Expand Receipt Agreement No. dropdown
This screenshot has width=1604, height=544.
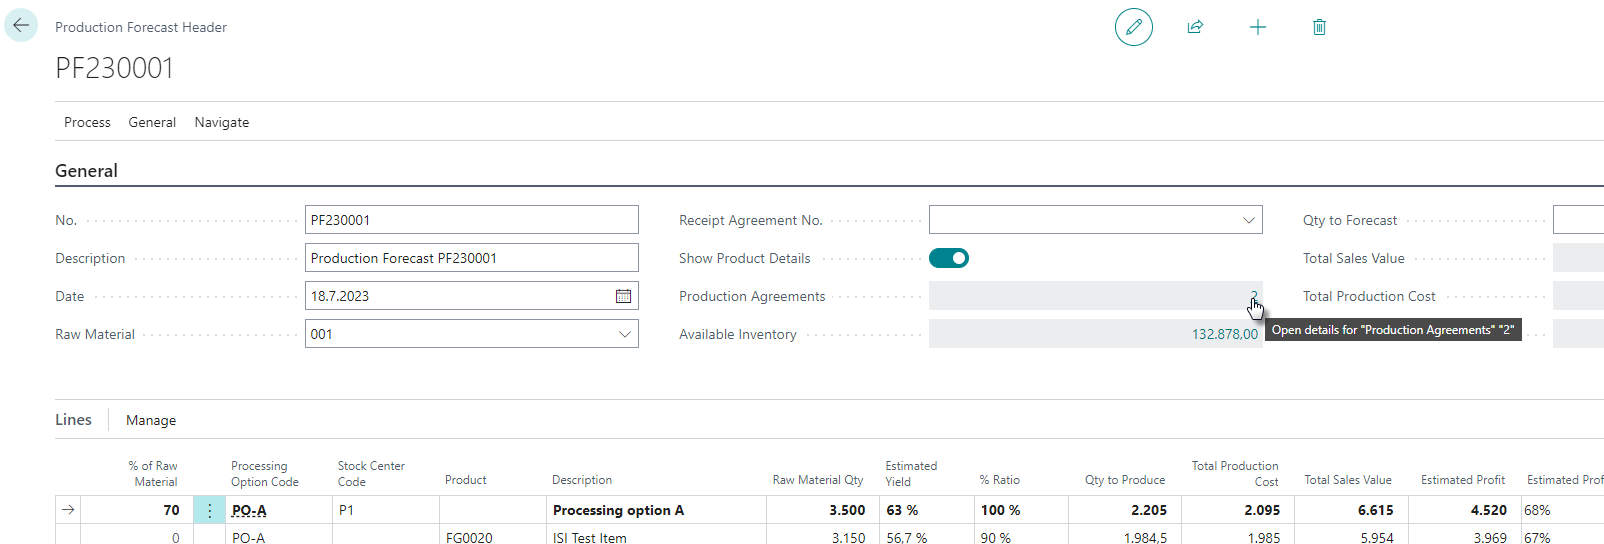tap(1248, 220)
